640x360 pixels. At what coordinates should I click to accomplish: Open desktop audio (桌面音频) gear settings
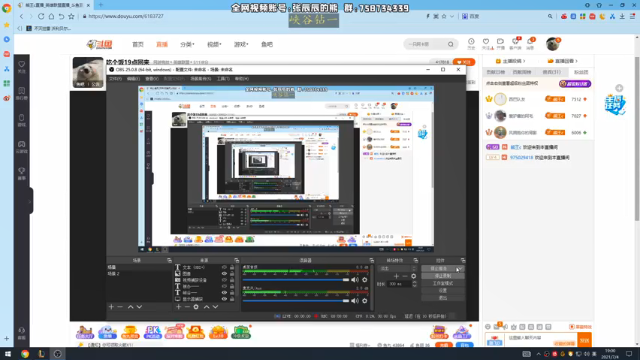pyautogui.click(x=364, y=280)
